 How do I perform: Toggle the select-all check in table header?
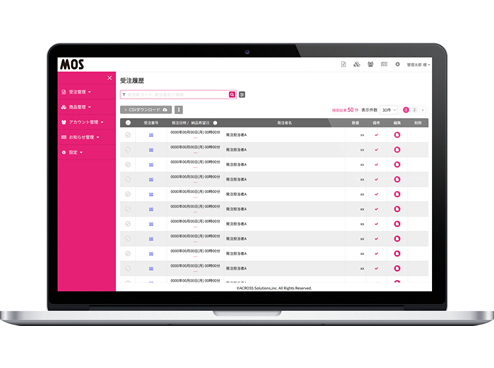[x=128, y=123]
